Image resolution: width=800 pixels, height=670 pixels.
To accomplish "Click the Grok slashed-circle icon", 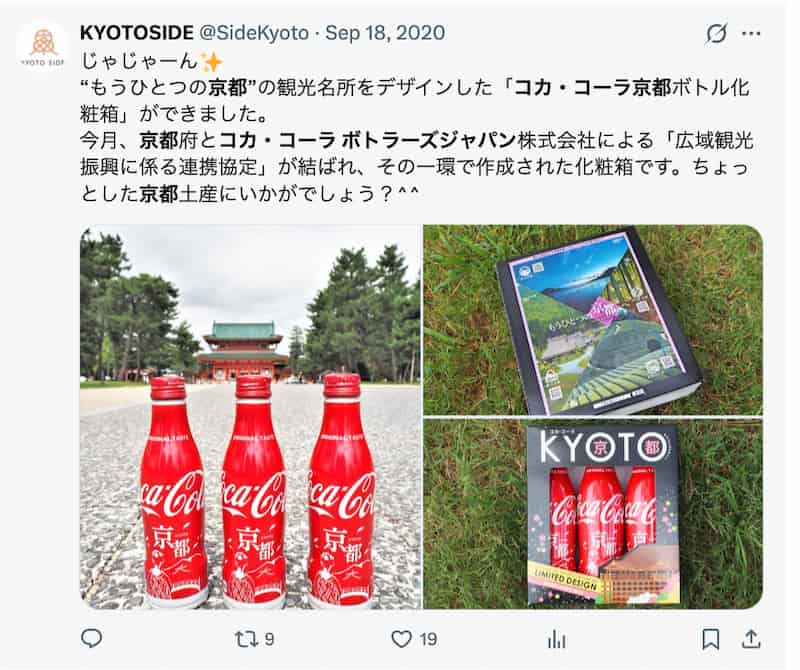I will (716, 34).
